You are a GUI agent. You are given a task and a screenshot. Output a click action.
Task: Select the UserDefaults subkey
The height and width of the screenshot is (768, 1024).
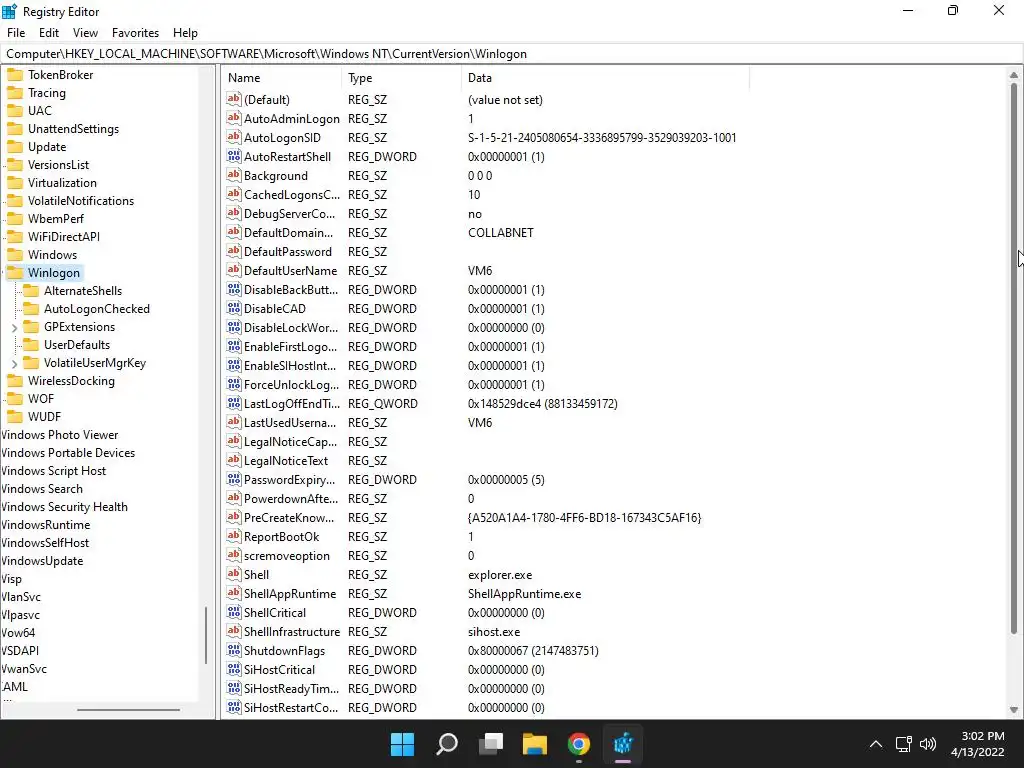click(77, 345)
